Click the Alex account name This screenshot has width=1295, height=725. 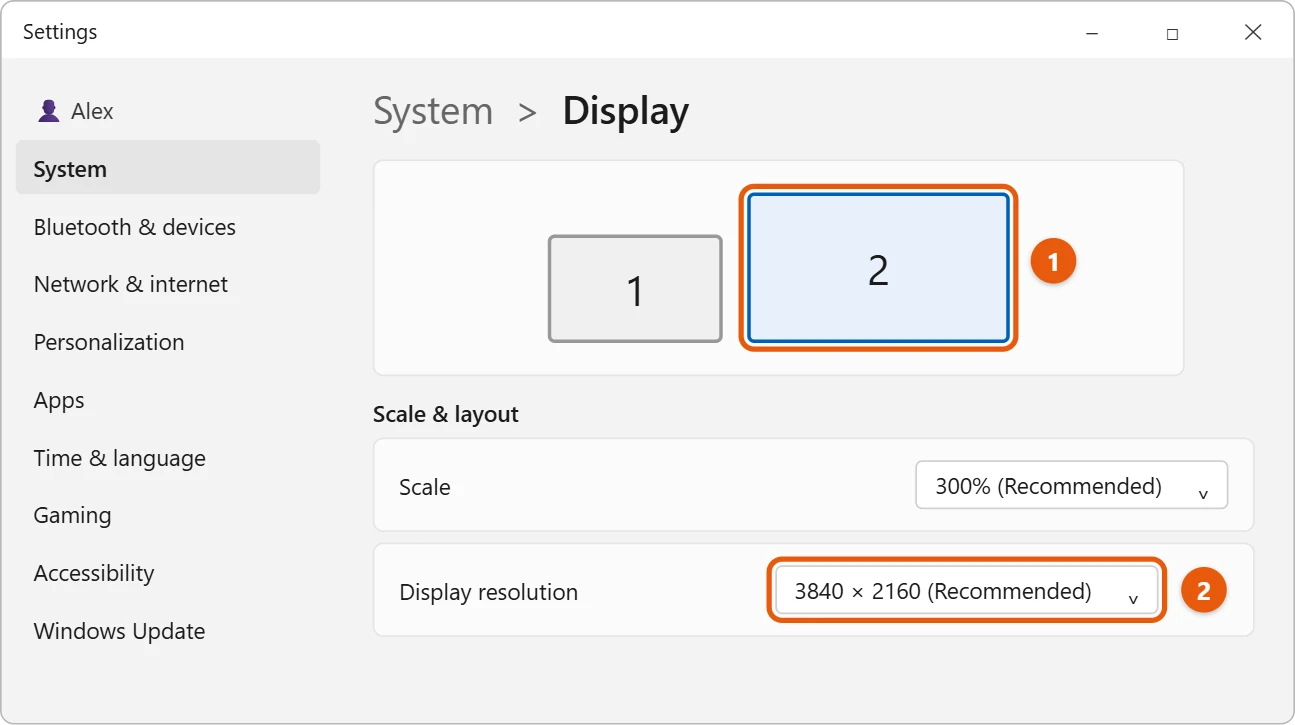[92, 111]
